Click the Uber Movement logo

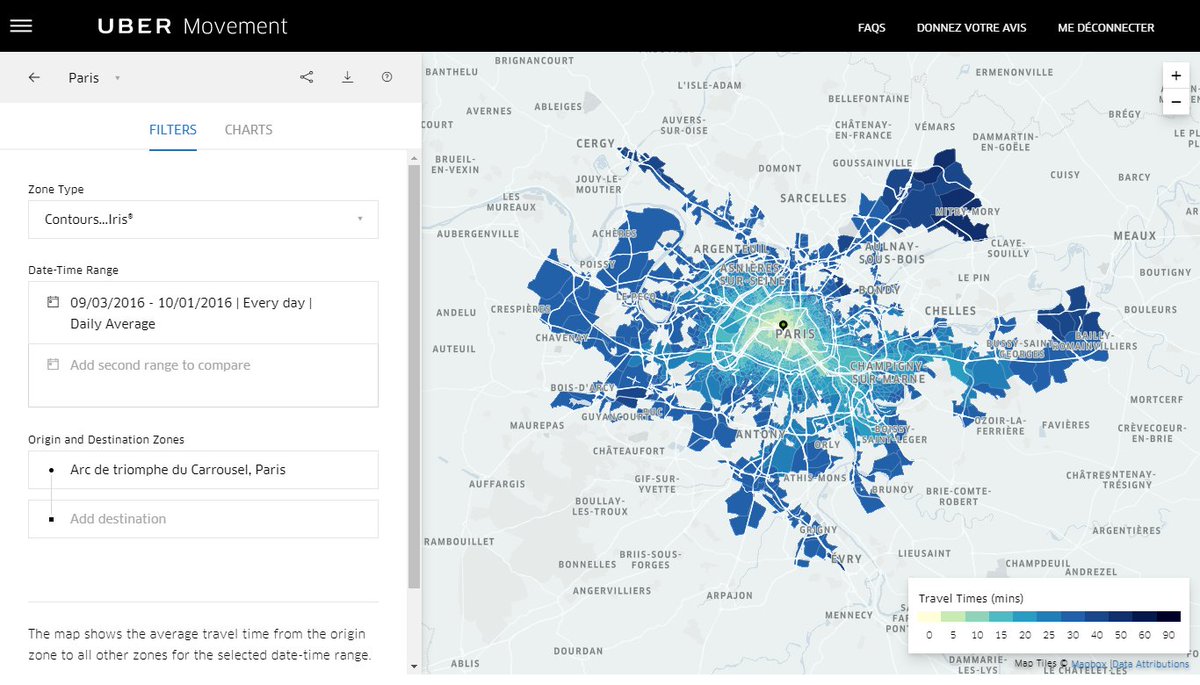point(192,26)
